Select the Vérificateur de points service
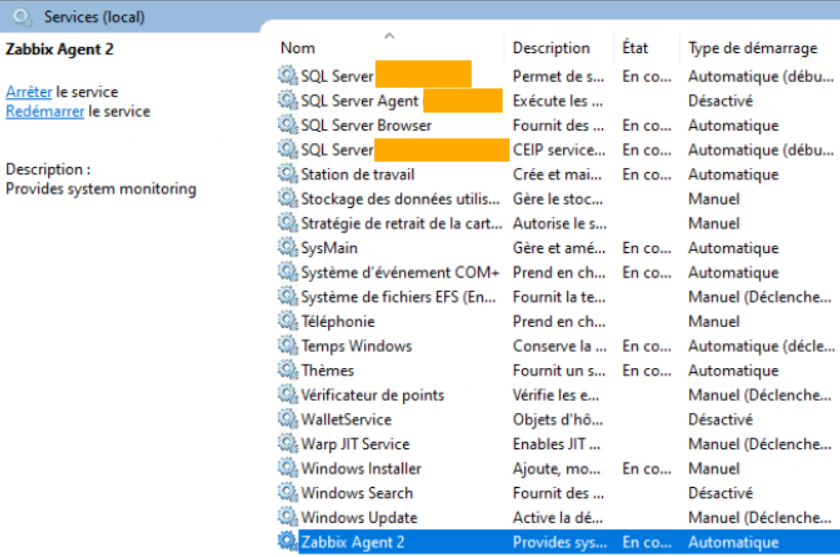The width and height of the screenshot is (840, 557). [x=373, y=395]
